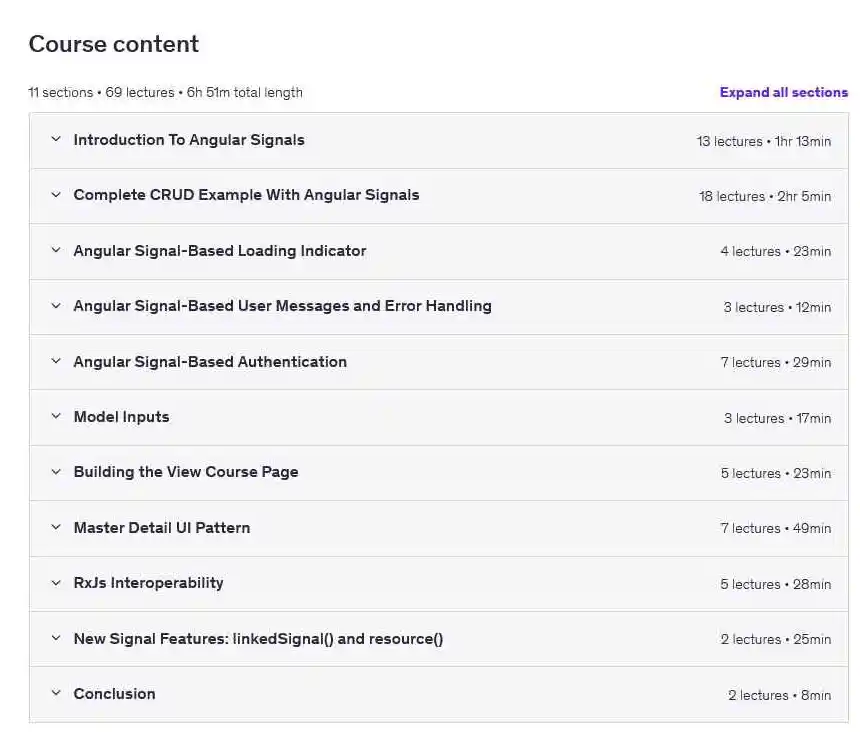Screen dimensions: 860x732
Task: Expand Master Detail UI Pattern chevron
Action: pos(56,527)
